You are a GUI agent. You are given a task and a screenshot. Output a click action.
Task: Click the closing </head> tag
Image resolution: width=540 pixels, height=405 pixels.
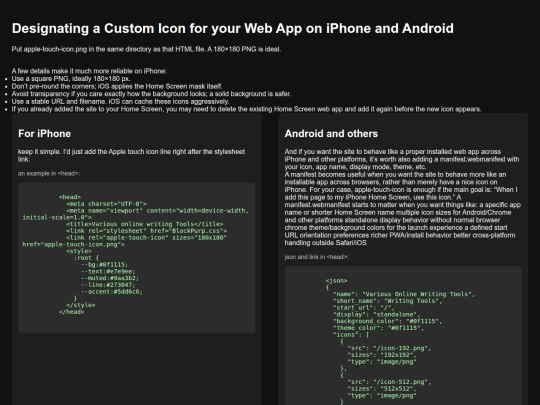click(x=72, y=312)
